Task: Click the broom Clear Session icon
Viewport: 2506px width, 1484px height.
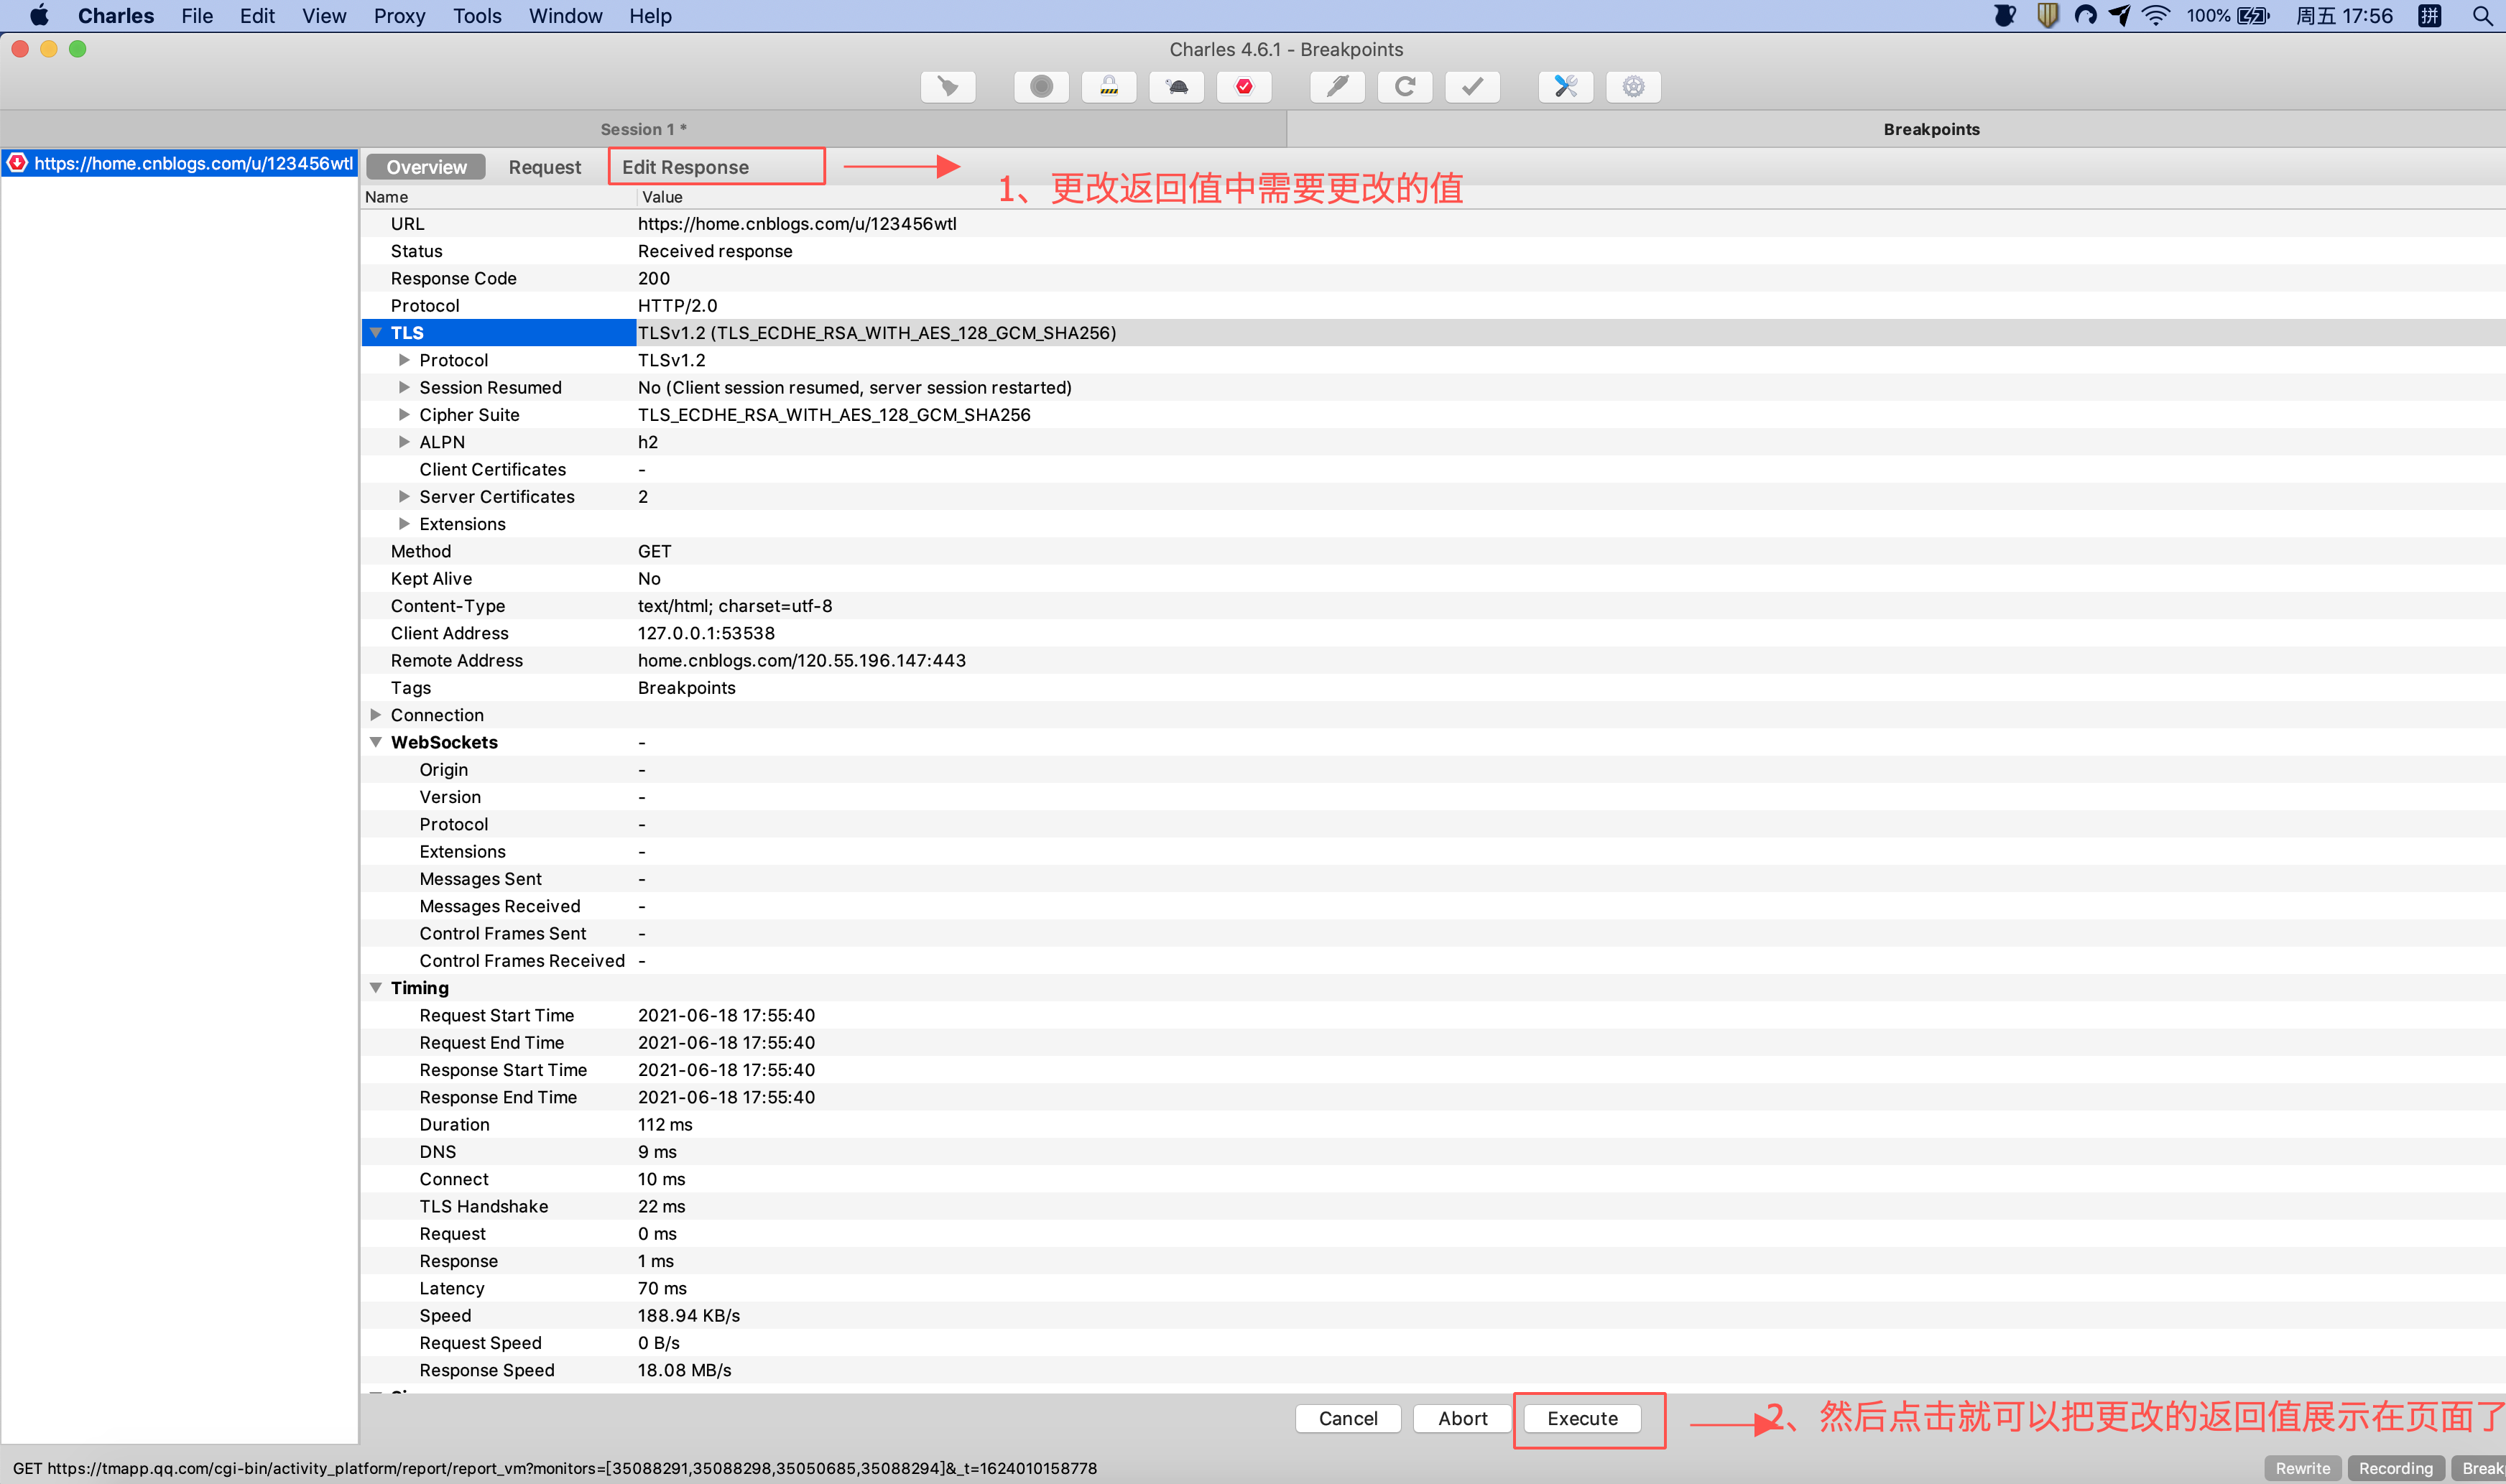Action: point(947,87)
